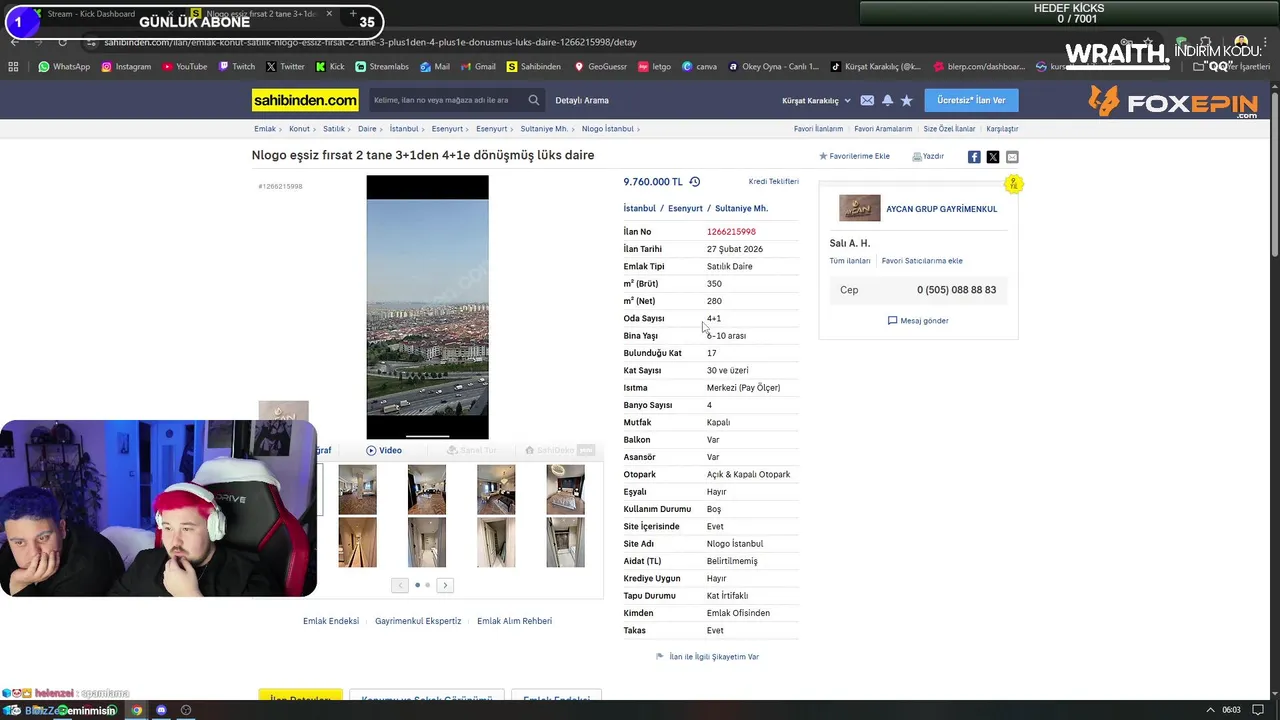
Task: Click Kredi Teklifleri link
Action: click(x=774, y=182)
